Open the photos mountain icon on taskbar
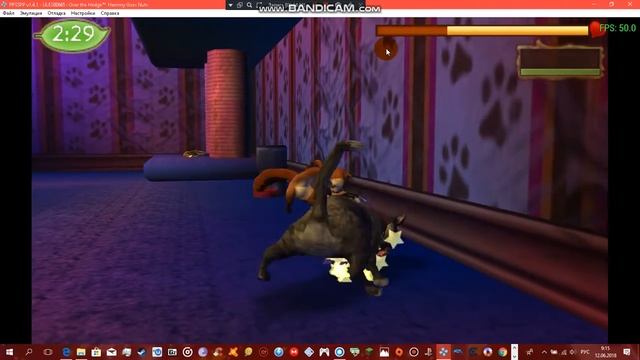 [384, 352]
